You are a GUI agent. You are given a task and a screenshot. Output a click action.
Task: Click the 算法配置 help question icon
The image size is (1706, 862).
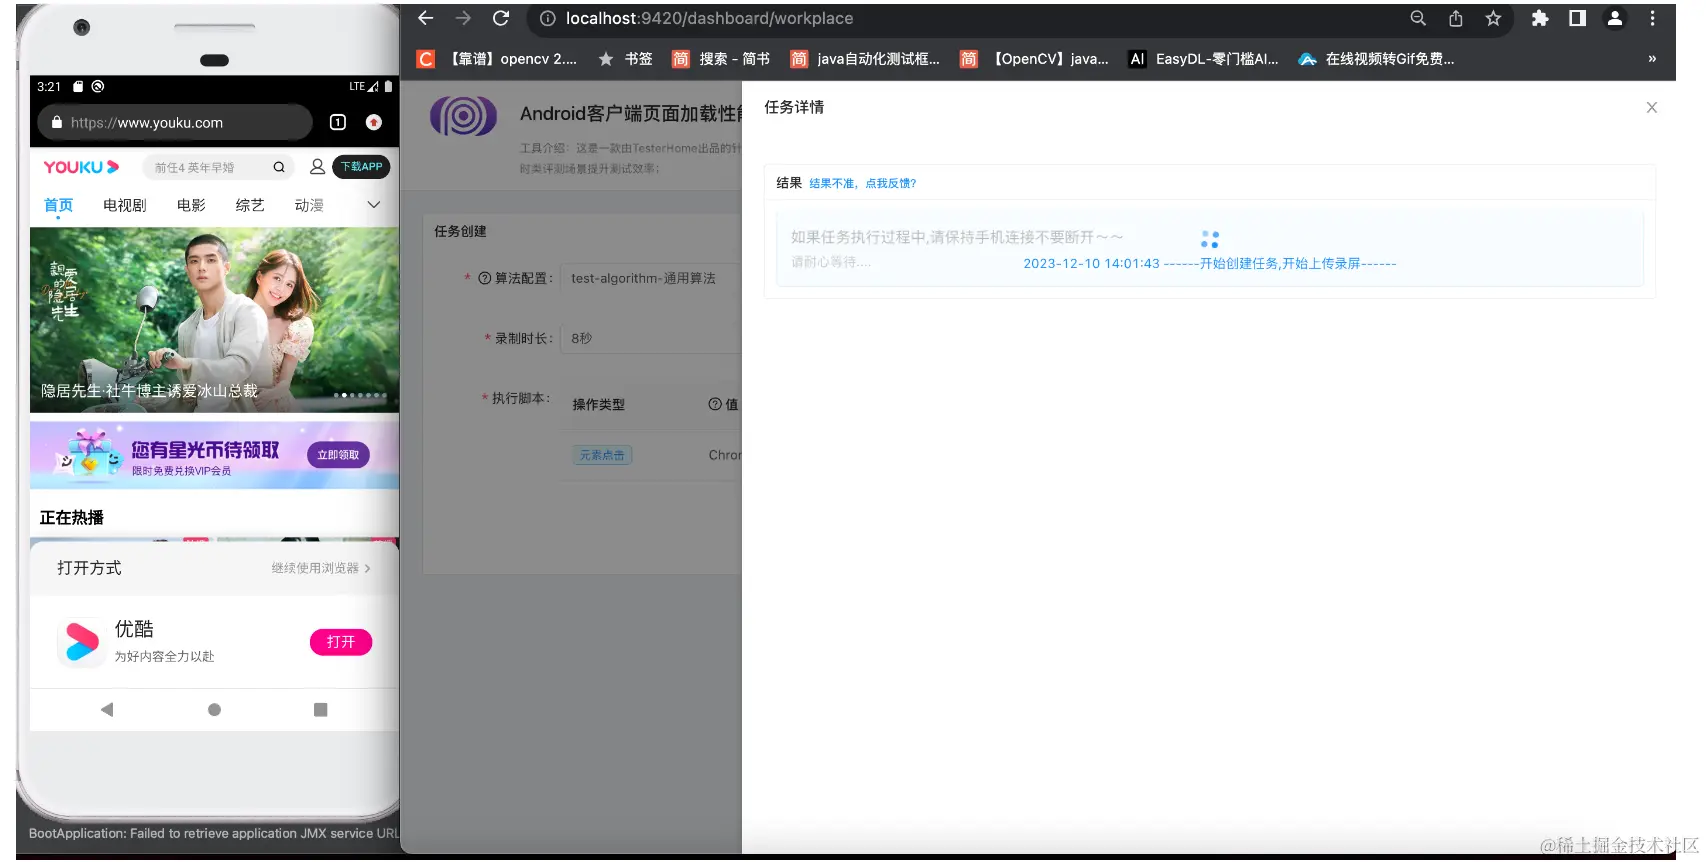(x=484, y=278)
